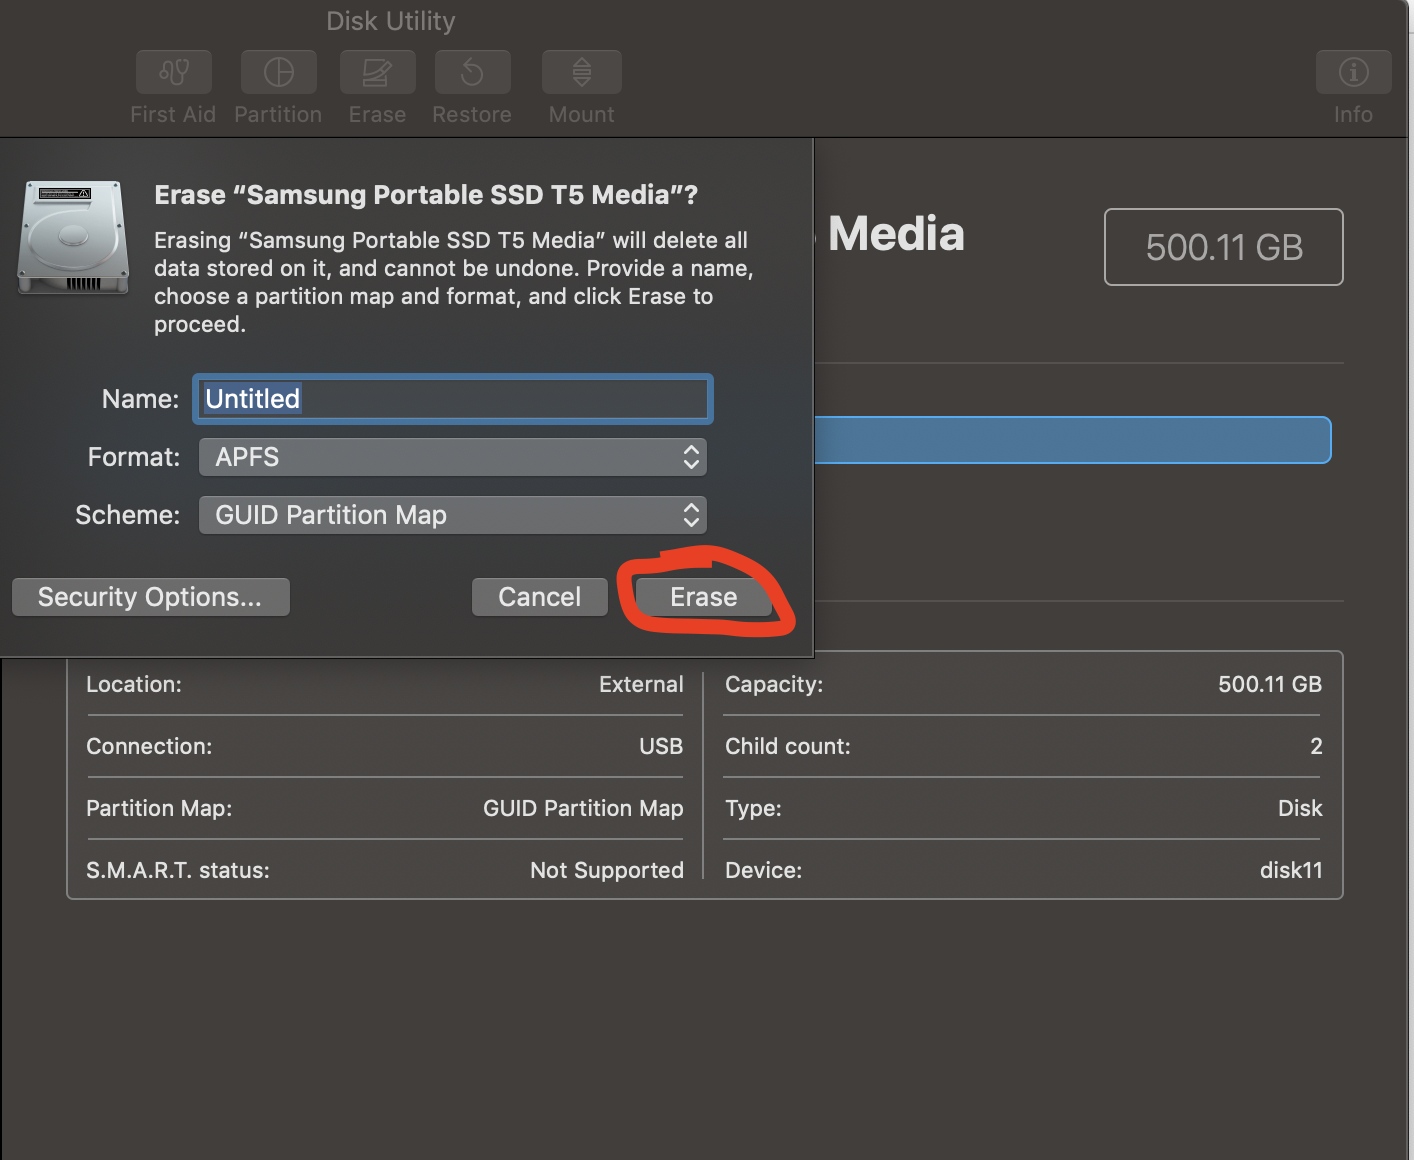Open the Partition tool

point(277,72)
